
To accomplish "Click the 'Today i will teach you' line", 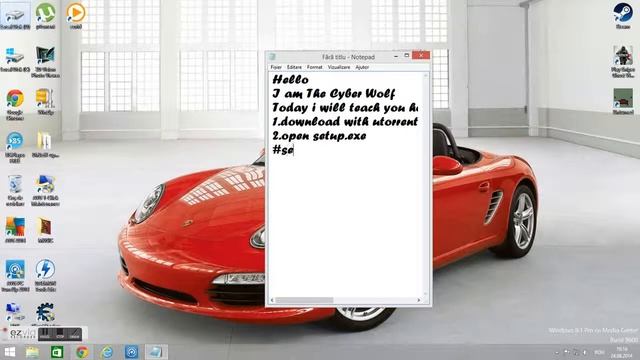I will pyautogui.click(x=345, y=108).
